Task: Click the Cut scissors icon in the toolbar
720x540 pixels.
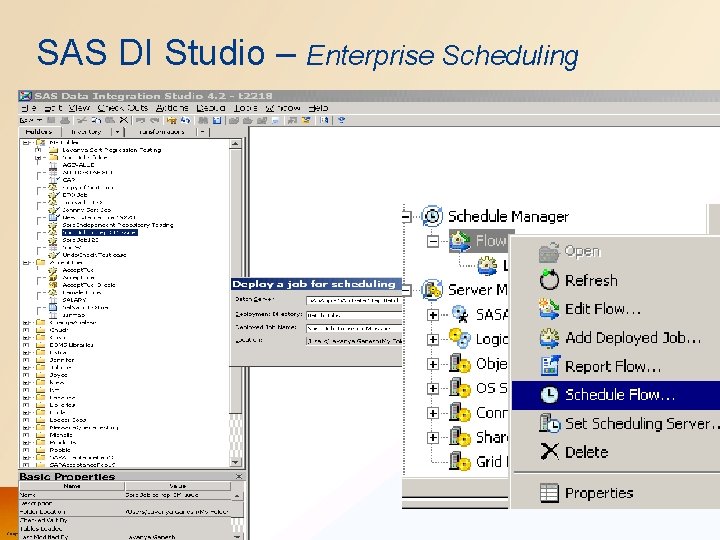Action: point(82,120)
